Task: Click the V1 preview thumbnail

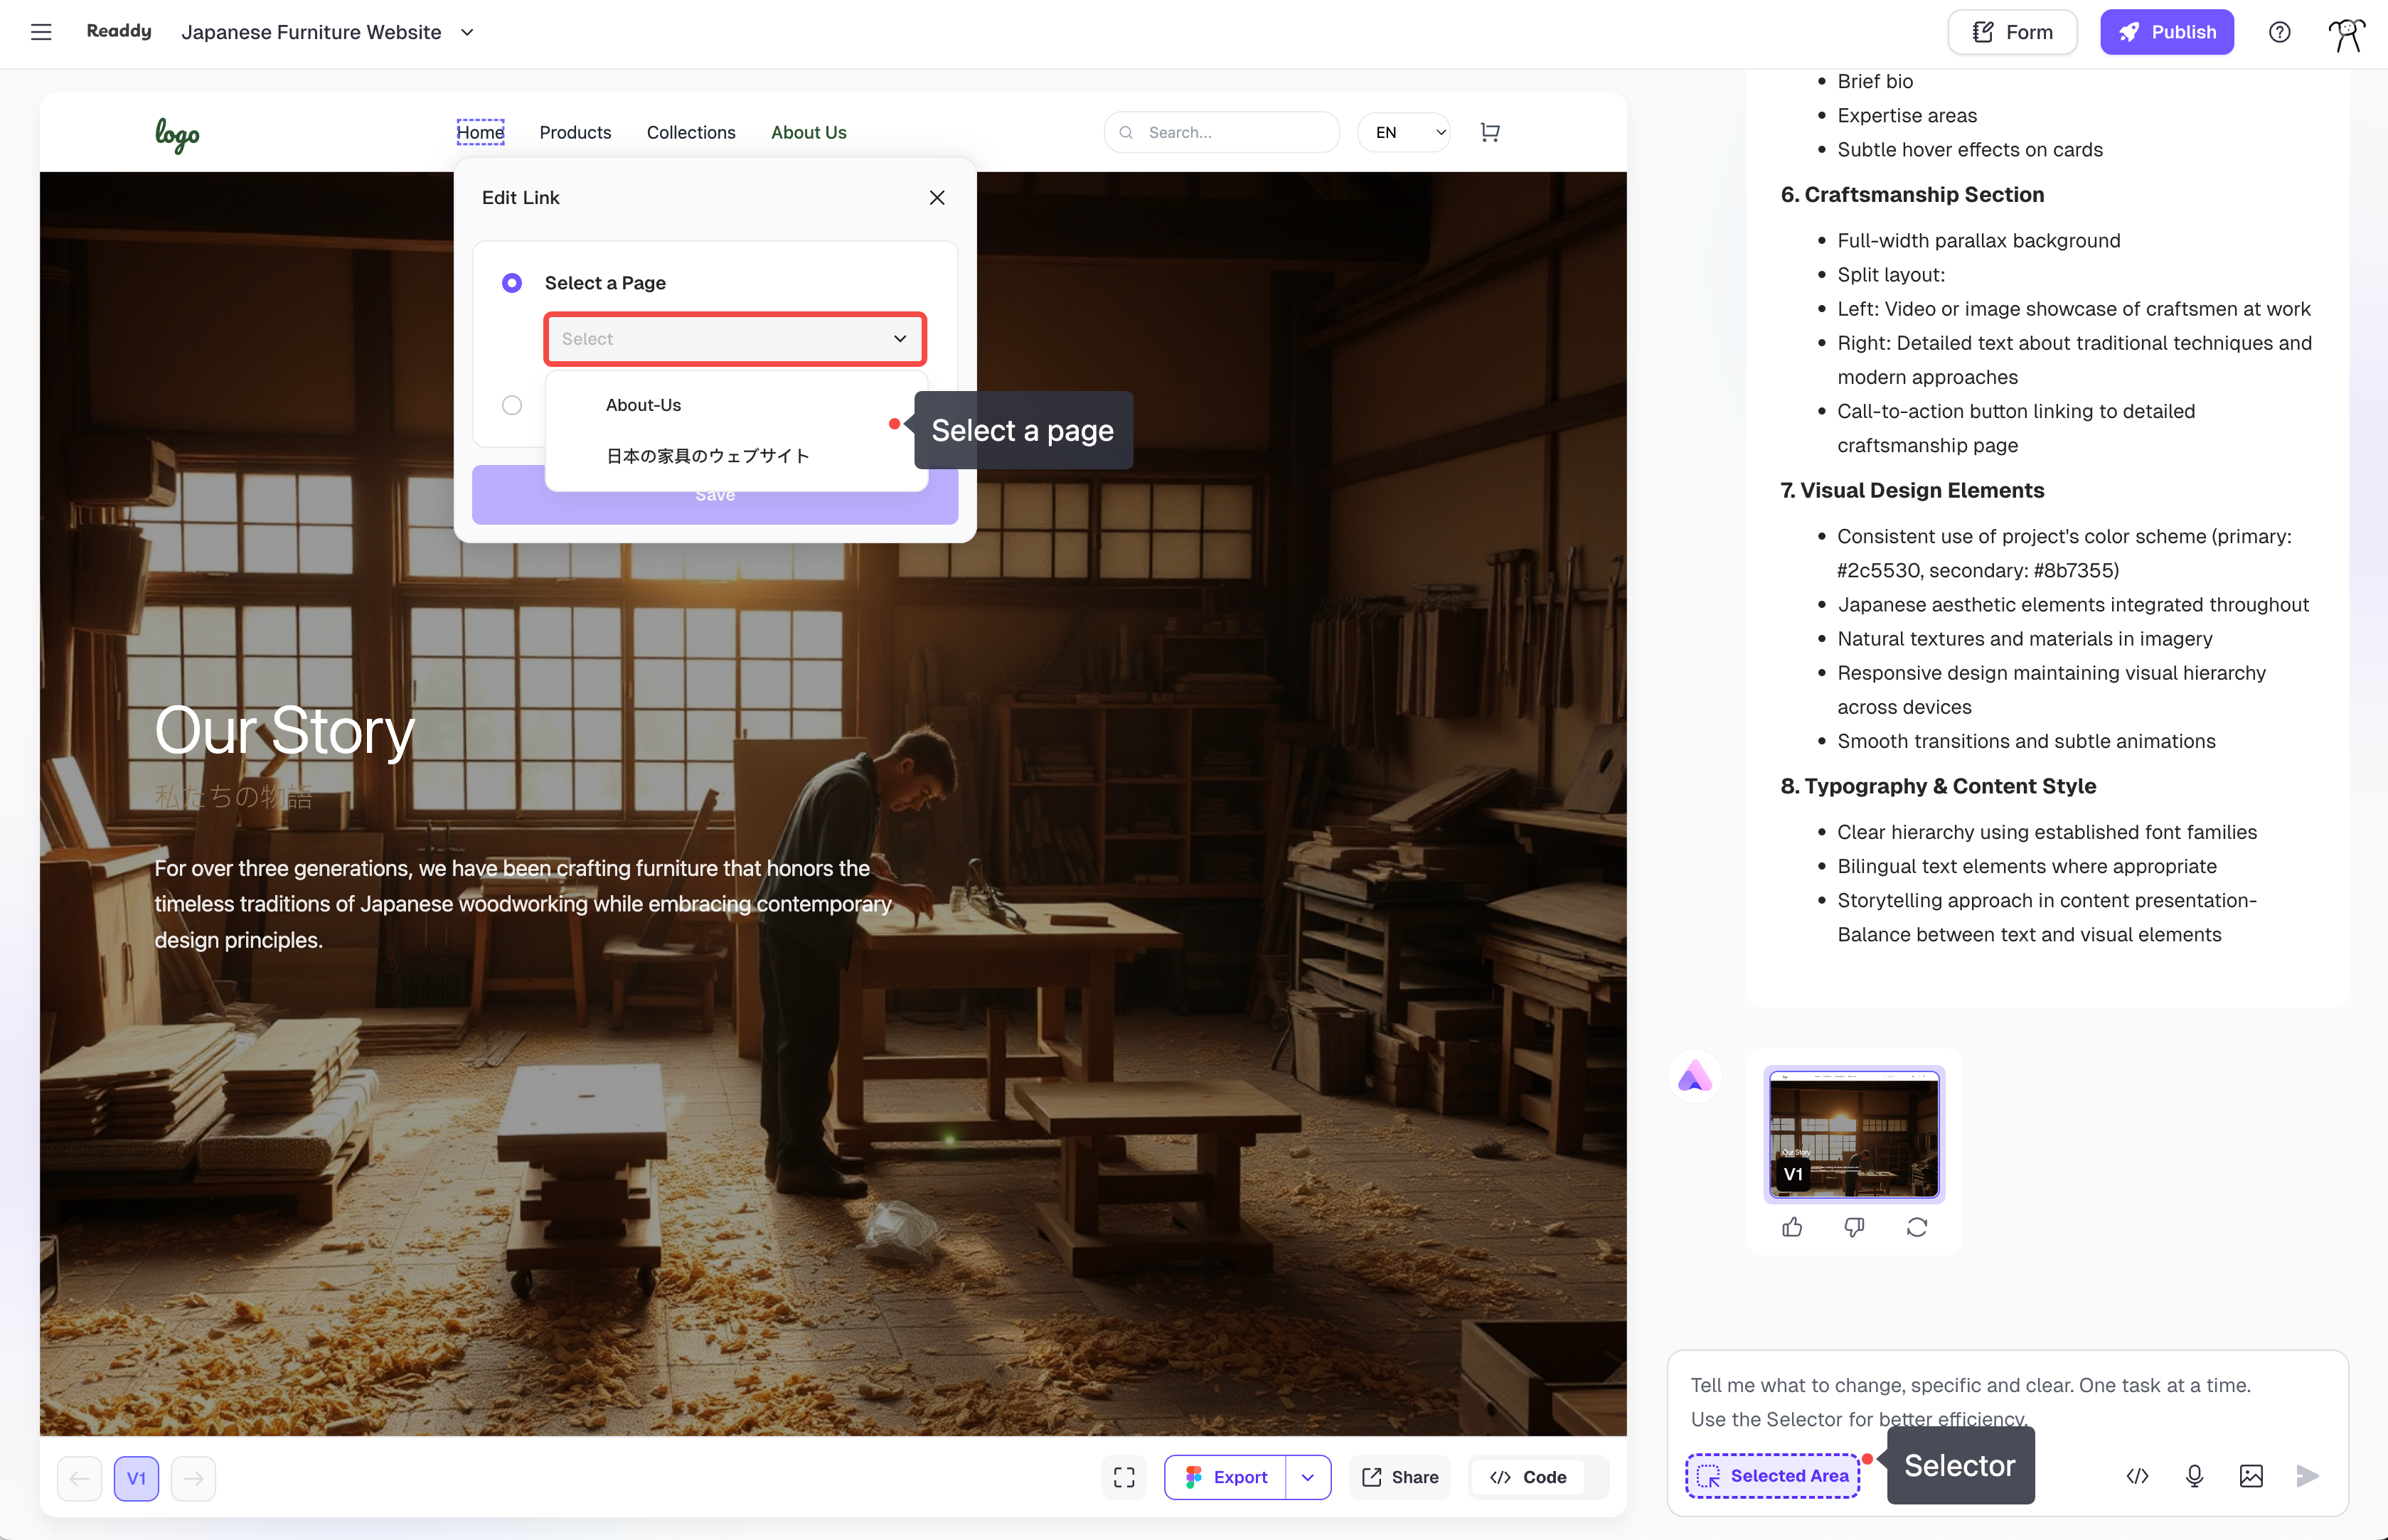Action: coord(1854,1134)
